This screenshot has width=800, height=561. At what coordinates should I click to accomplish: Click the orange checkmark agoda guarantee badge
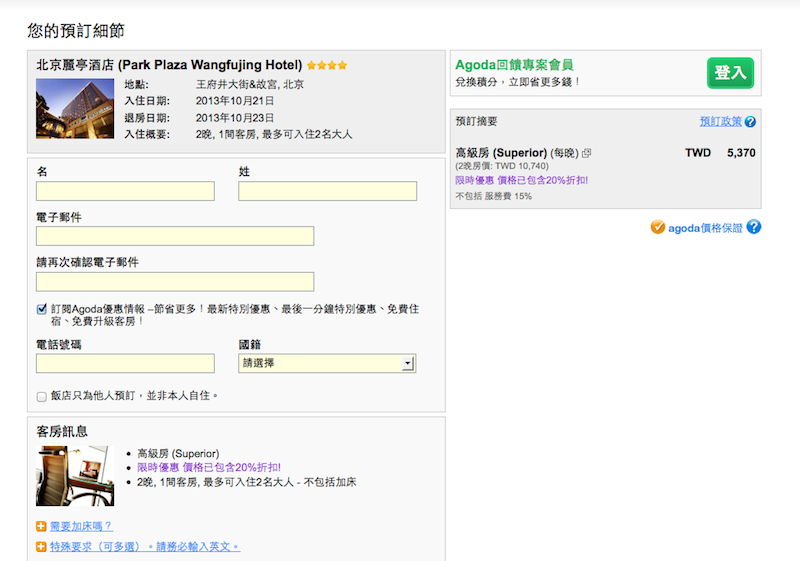[x=658, y=227]
